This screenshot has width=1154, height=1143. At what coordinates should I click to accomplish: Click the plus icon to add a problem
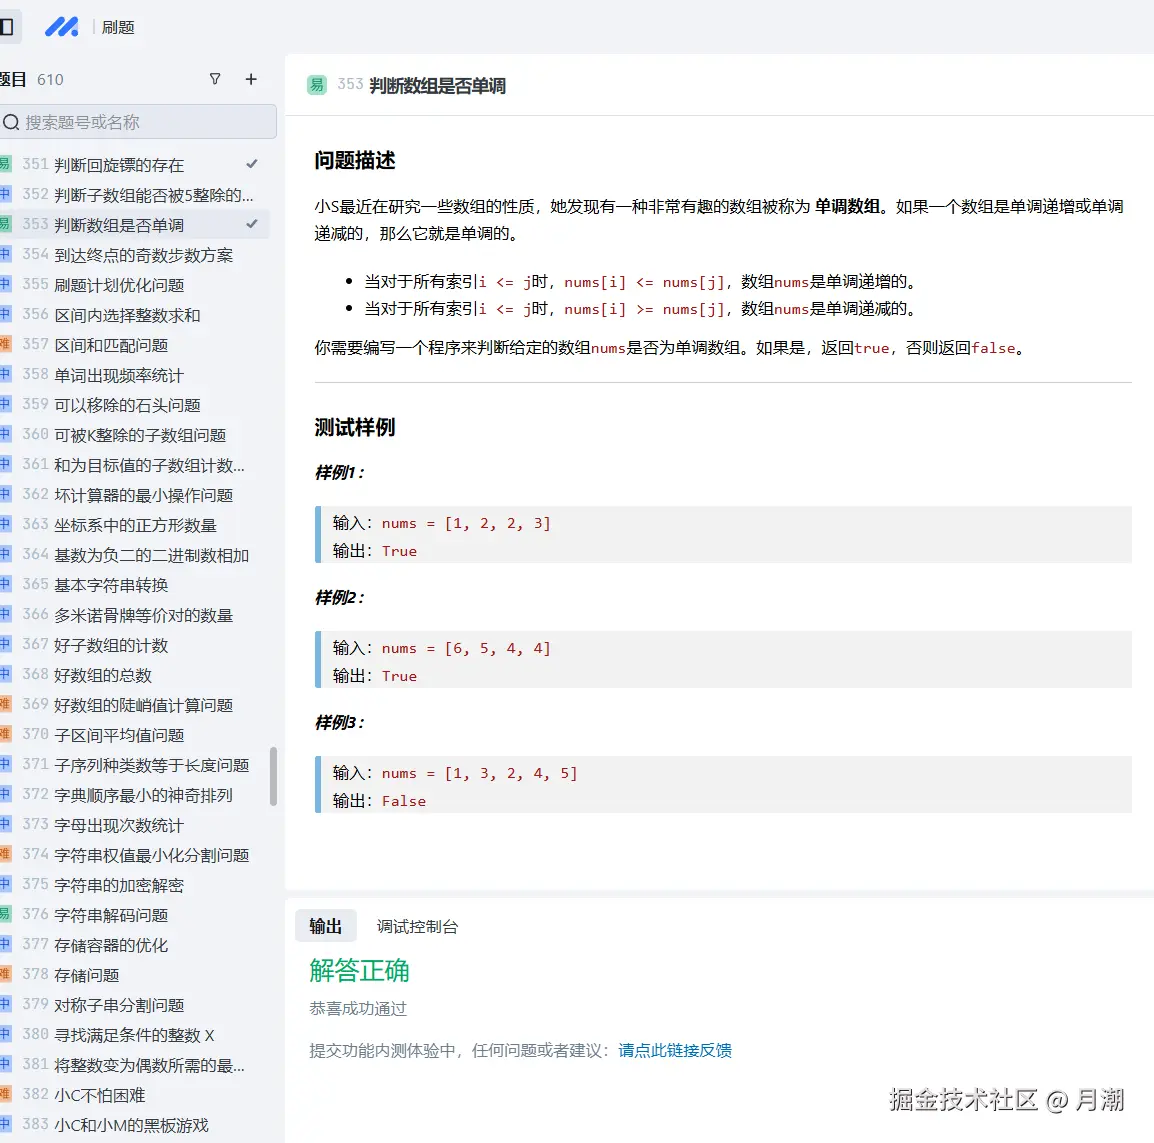pyautogui.click(x=251, y=79)
